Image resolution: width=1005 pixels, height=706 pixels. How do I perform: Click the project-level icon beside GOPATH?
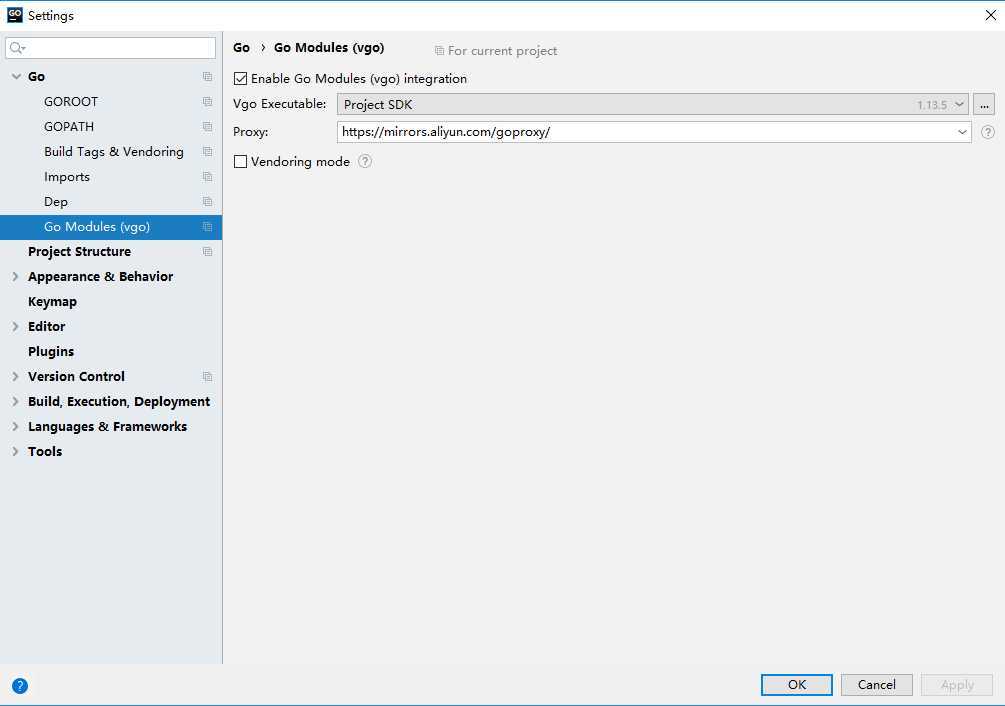pos(207,126)
